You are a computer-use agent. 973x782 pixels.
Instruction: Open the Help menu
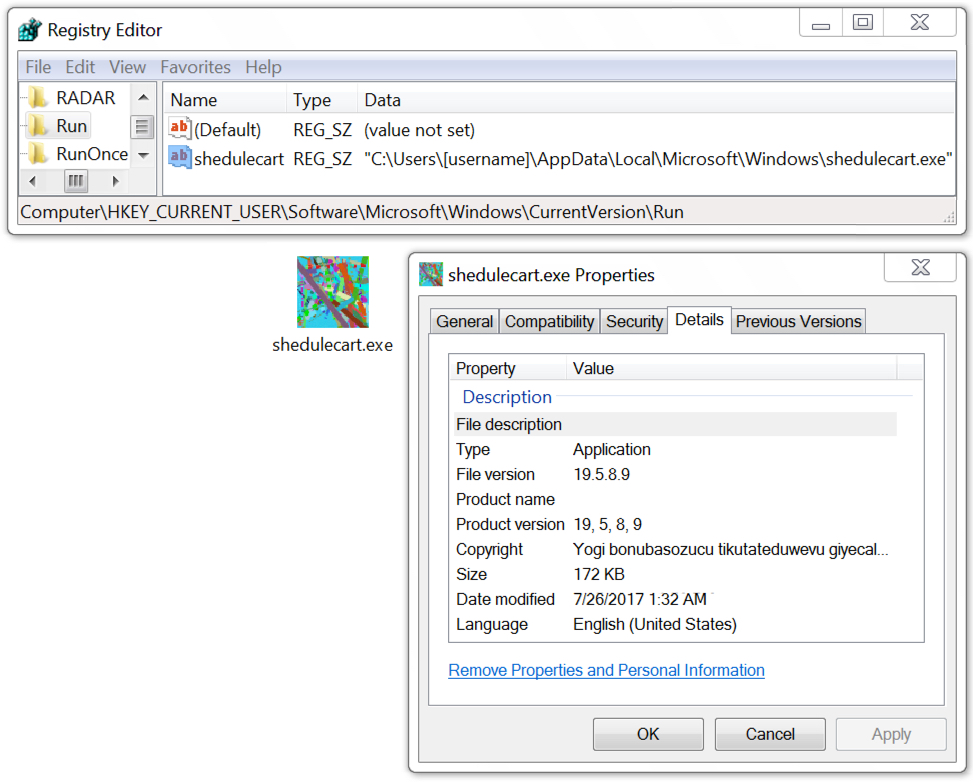click(263, 67)
